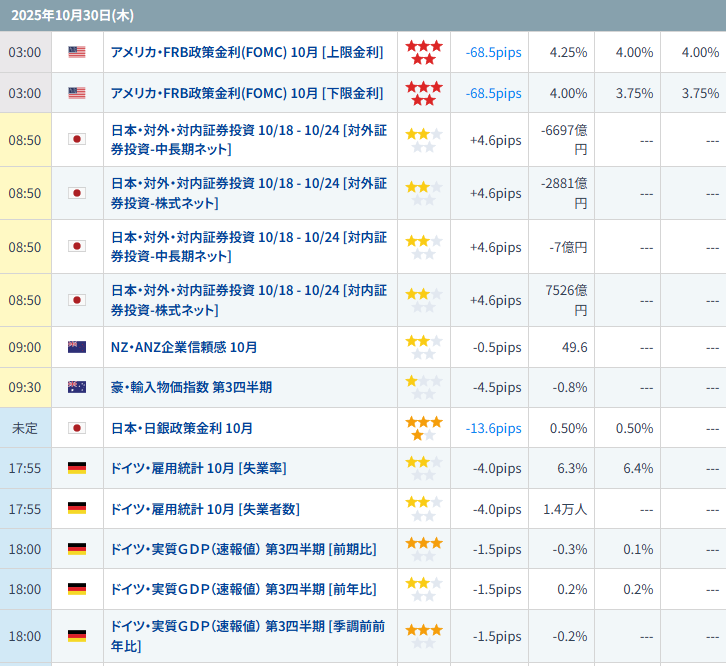Select ドイツ・雇用統計 10月 失業者数 link
Screen dimensions: 726x666
pos(205,509)
